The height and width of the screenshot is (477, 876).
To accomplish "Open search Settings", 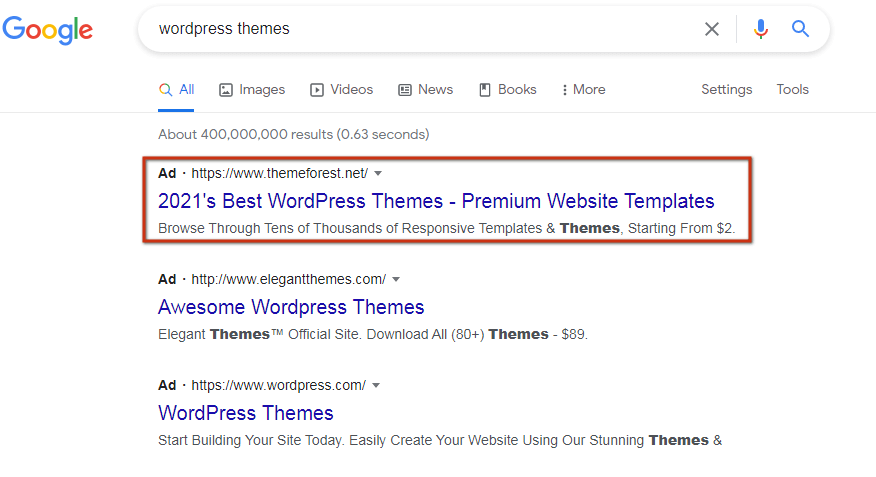I will [x=726, y=89].
